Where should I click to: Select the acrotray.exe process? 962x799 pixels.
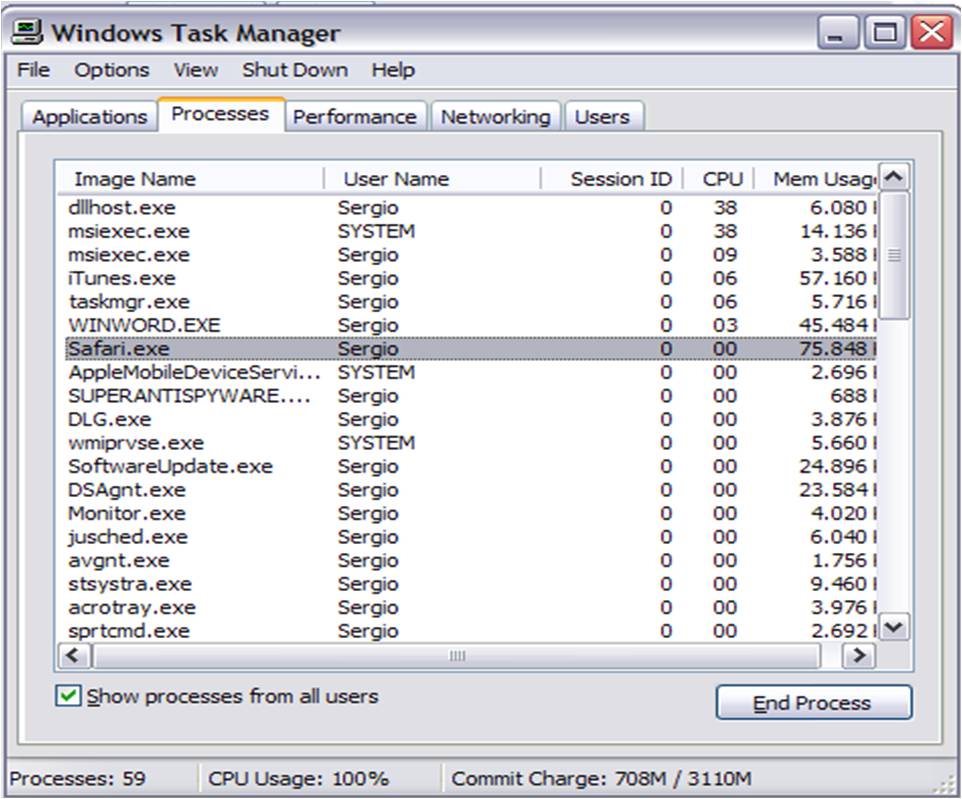pyautogui.click(x=471, y=608)
